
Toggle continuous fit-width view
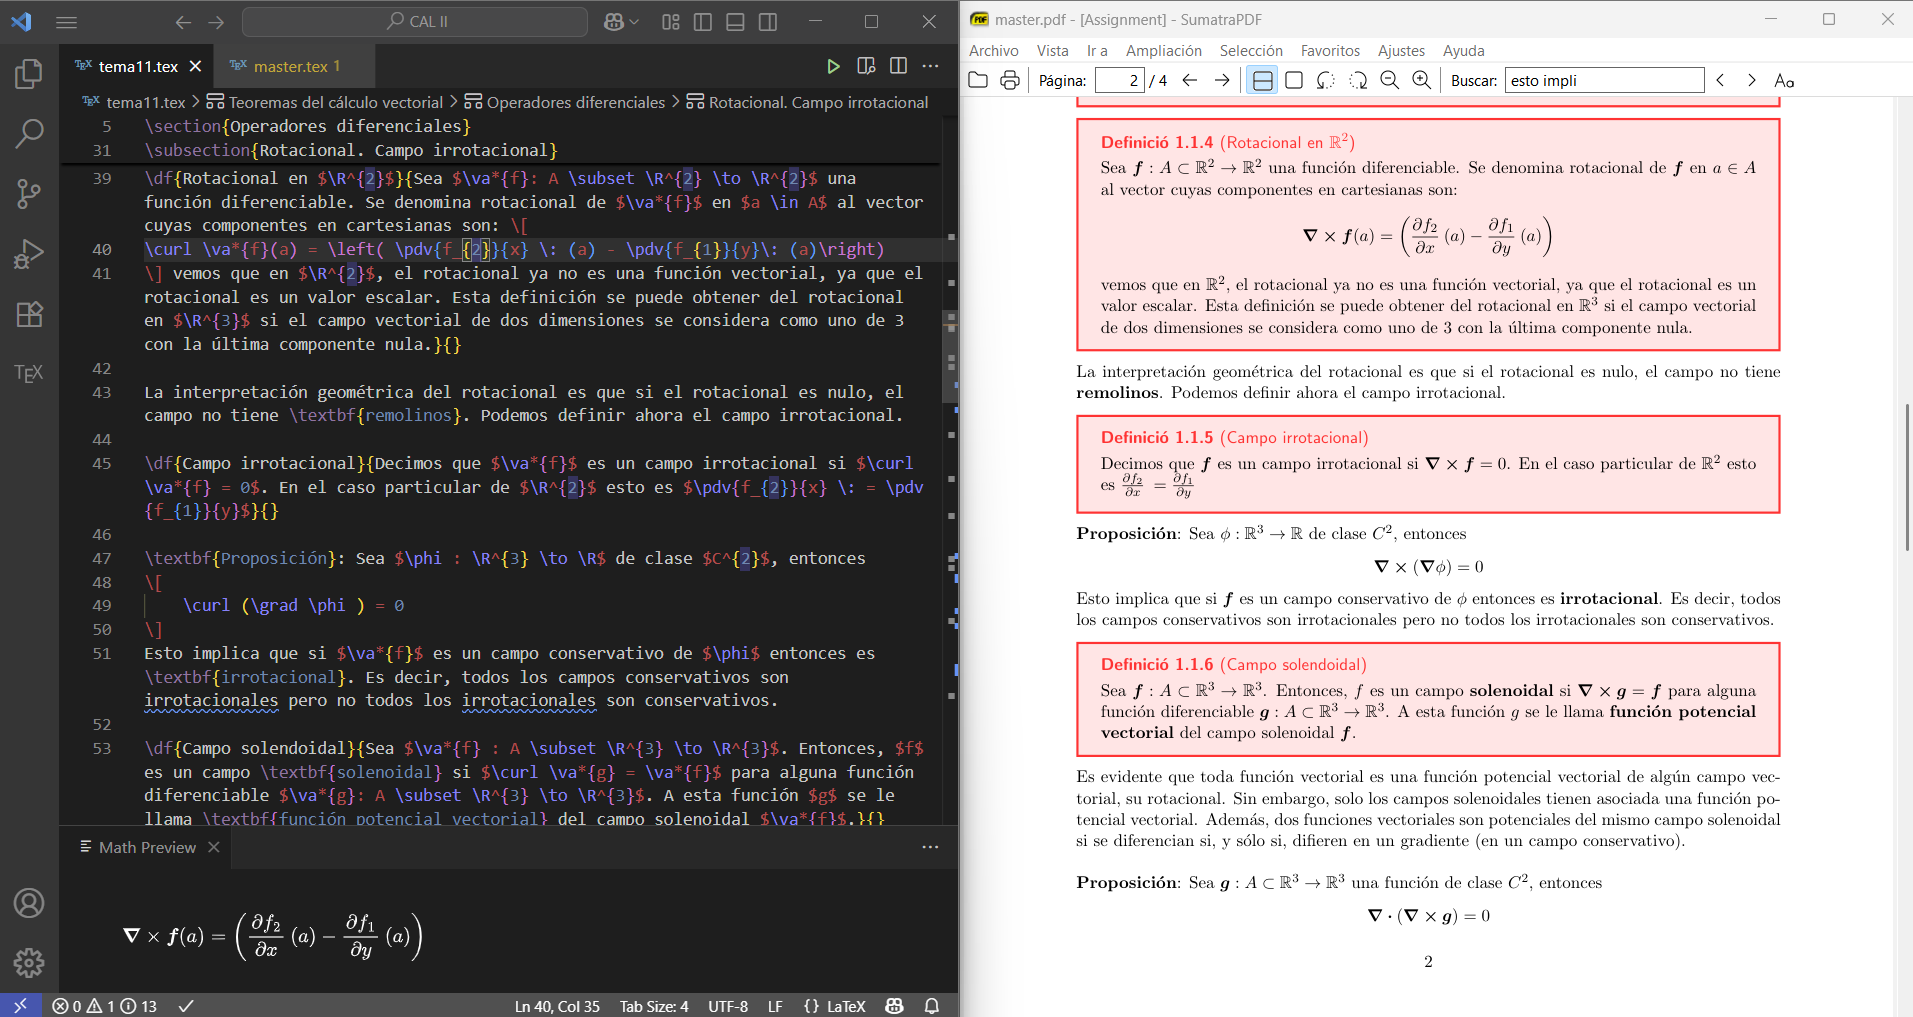1263,80
